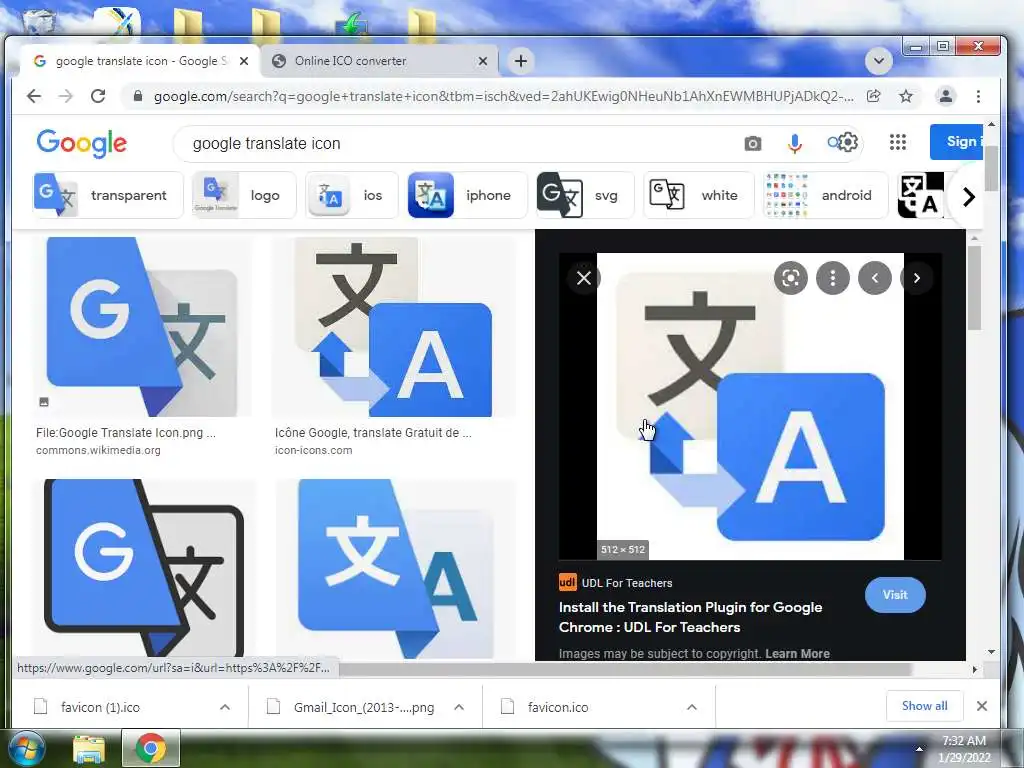Click the large 512 × 512 preview image
The height and width of the screenshot is (768, 1024).
pos(750,406)
